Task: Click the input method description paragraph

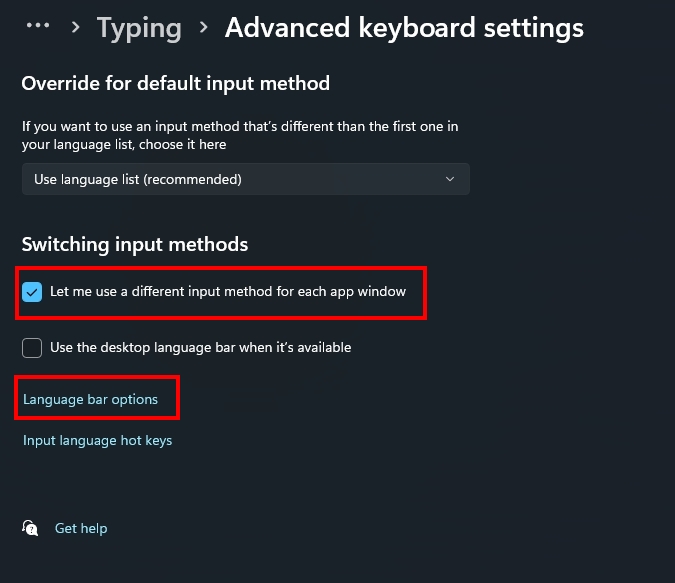Action: pyautogui.click(x=240, y=135)
